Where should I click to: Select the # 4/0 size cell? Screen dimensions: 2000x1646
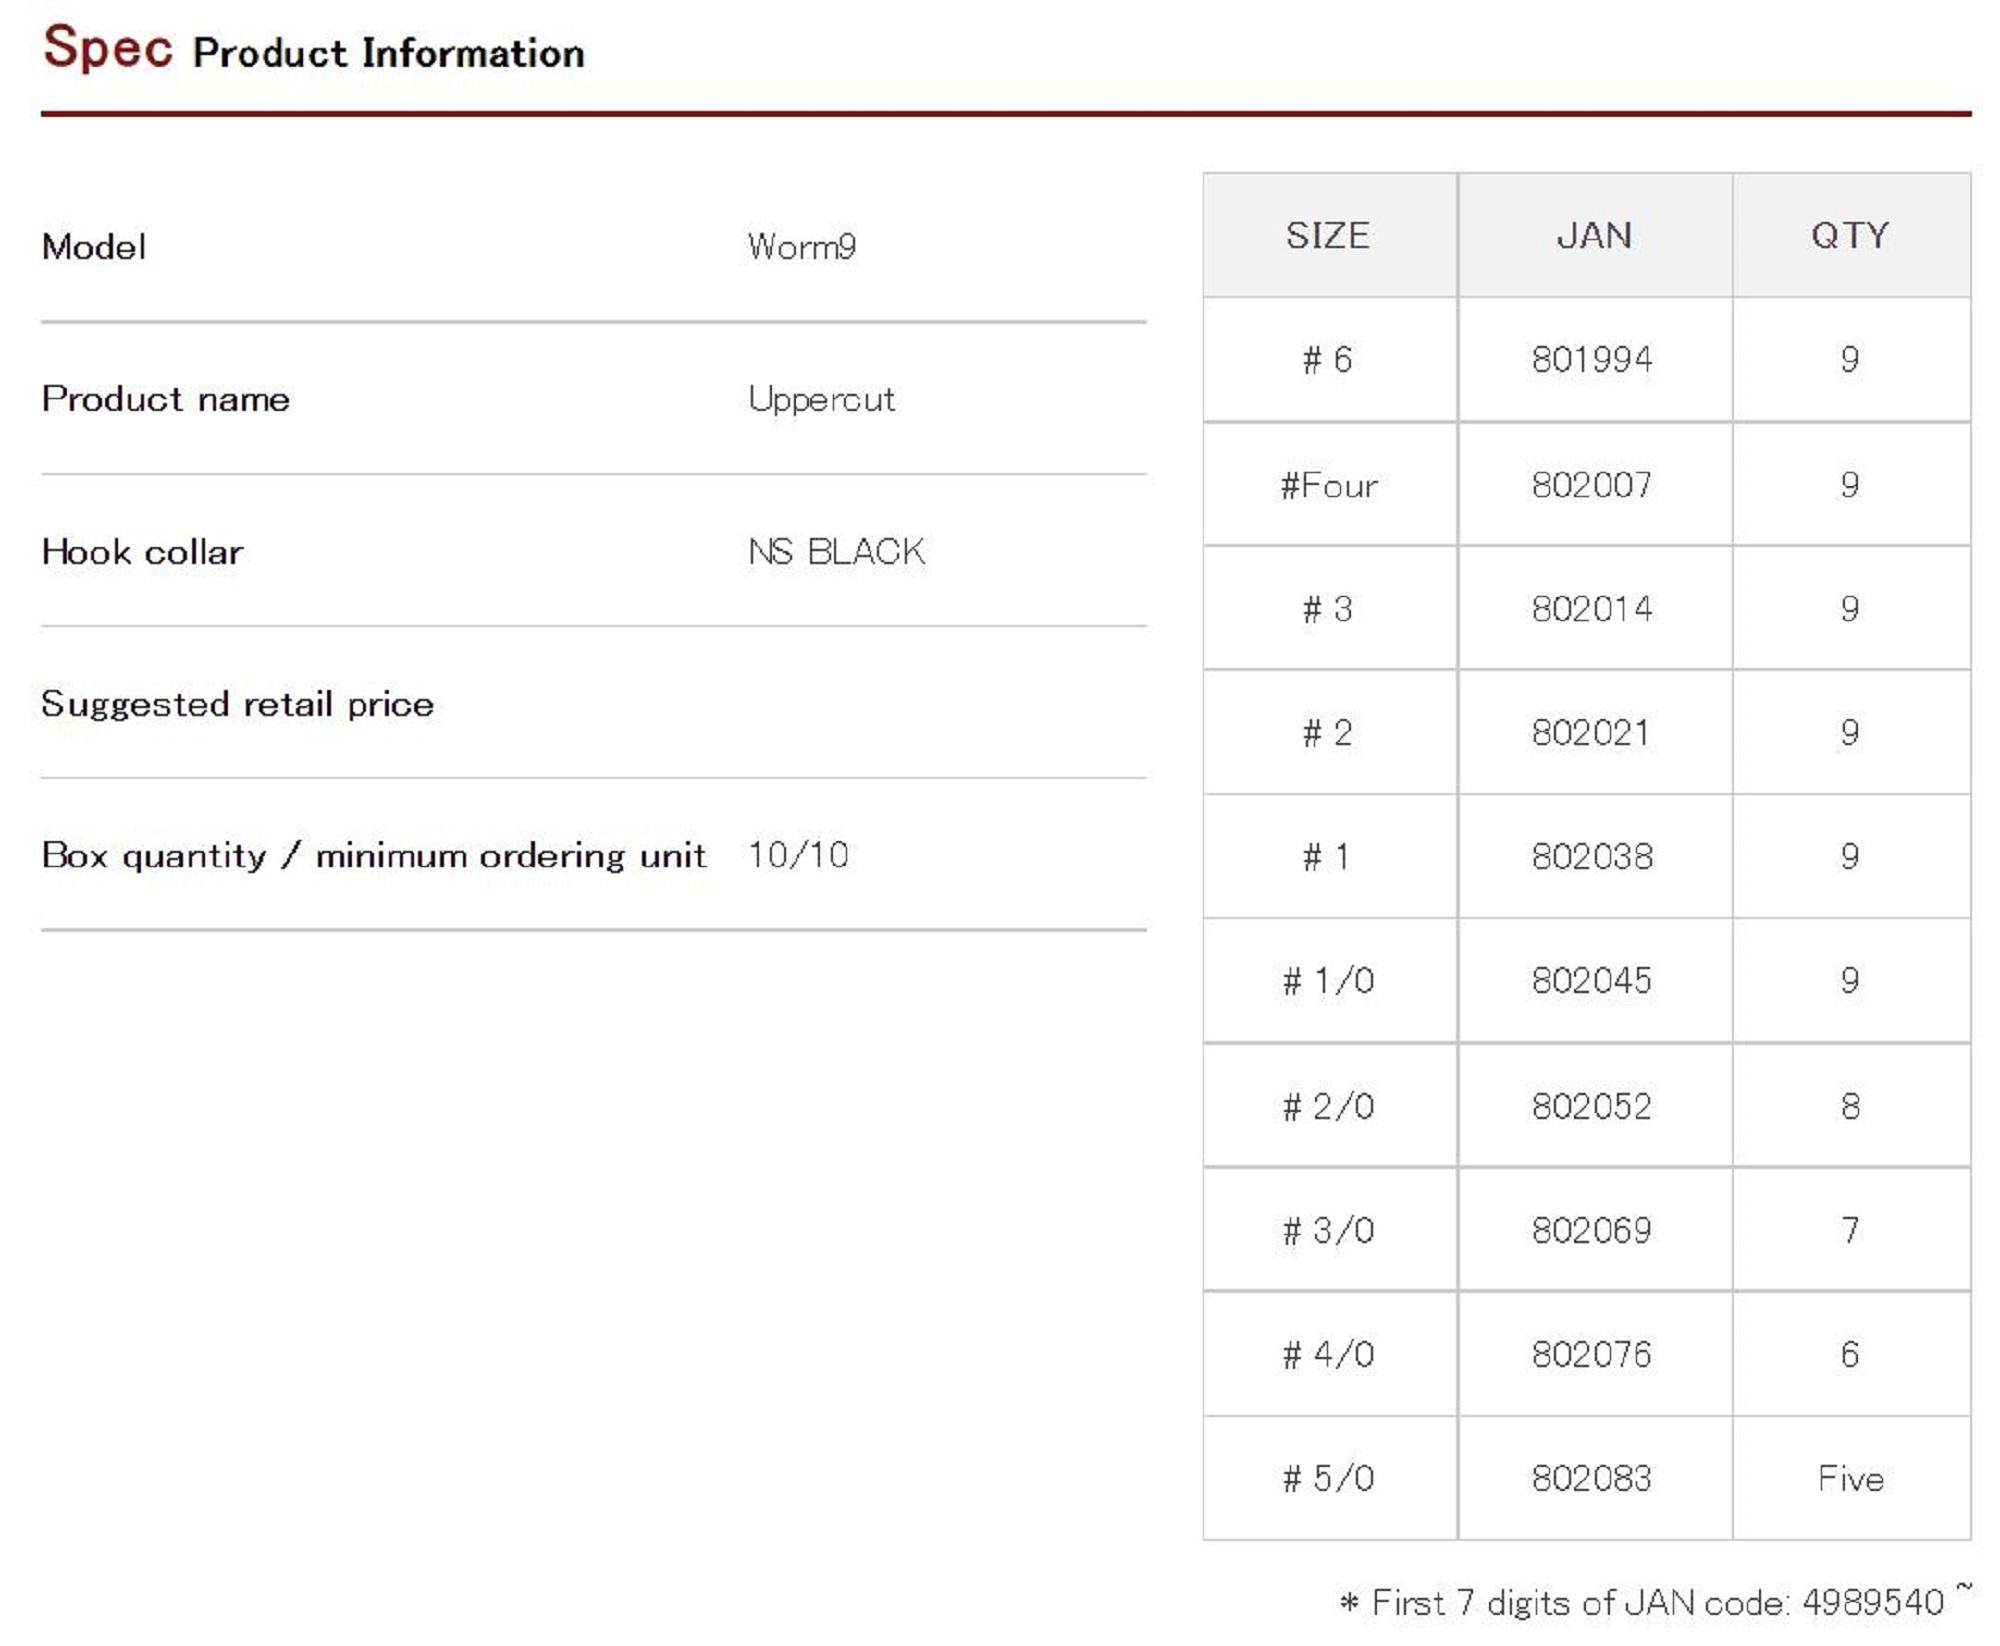1328,1355
